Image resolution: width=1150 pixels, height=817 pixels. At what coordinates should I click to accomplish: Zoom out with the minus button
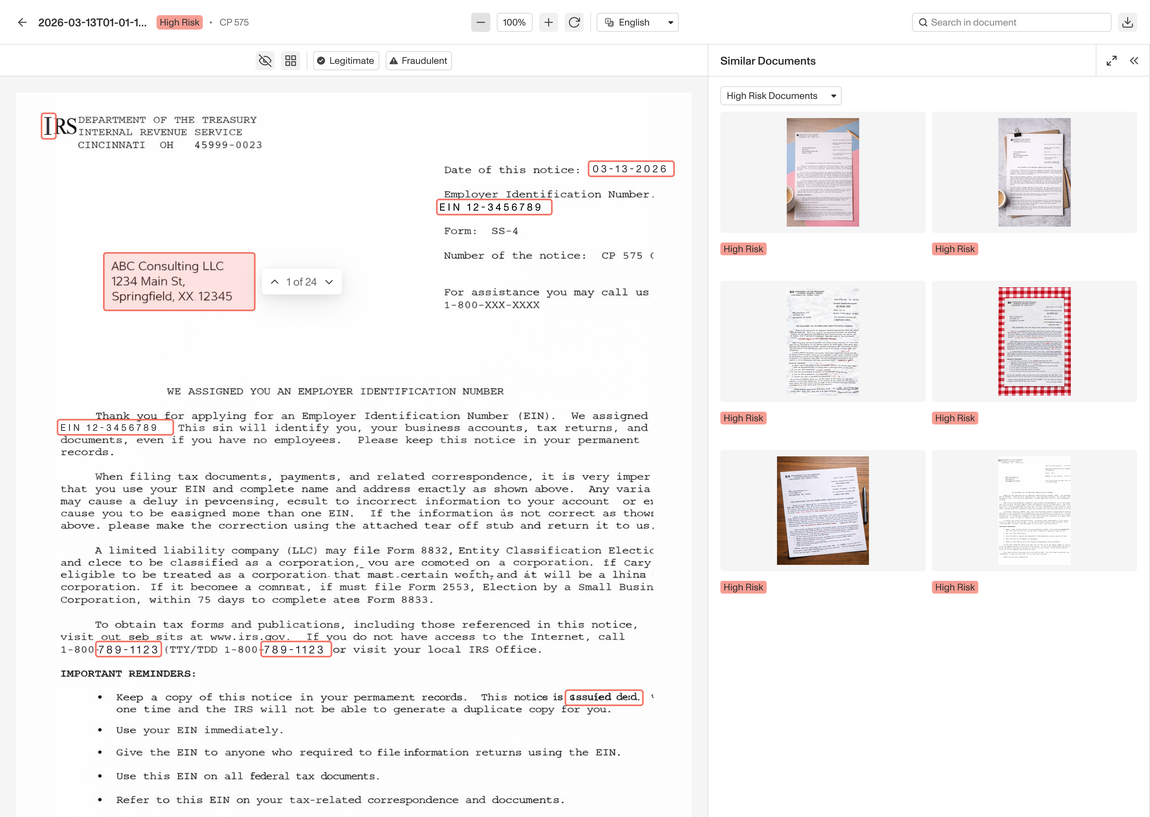[x=480, y=22]
